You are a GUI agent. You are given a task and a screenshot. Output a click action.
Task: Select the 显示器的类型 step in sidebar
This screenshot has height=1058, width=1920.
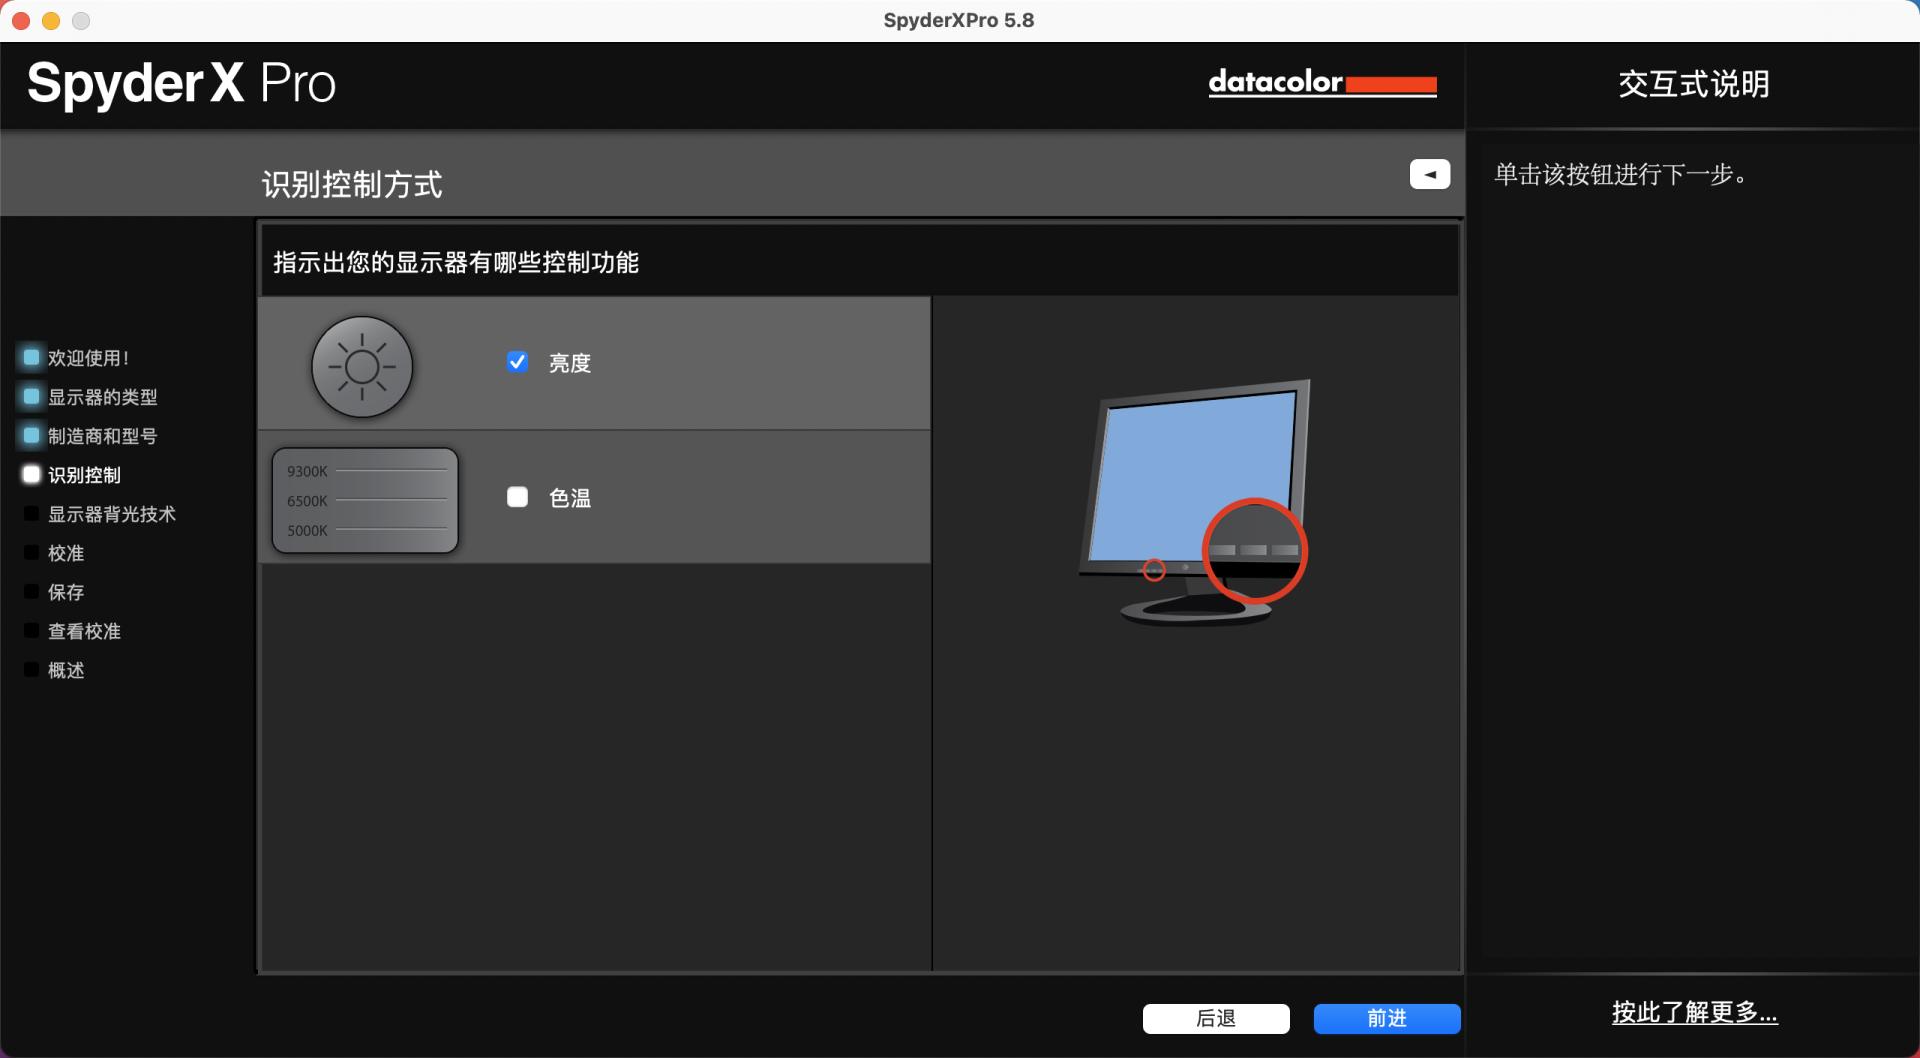(x=102, y=397)
